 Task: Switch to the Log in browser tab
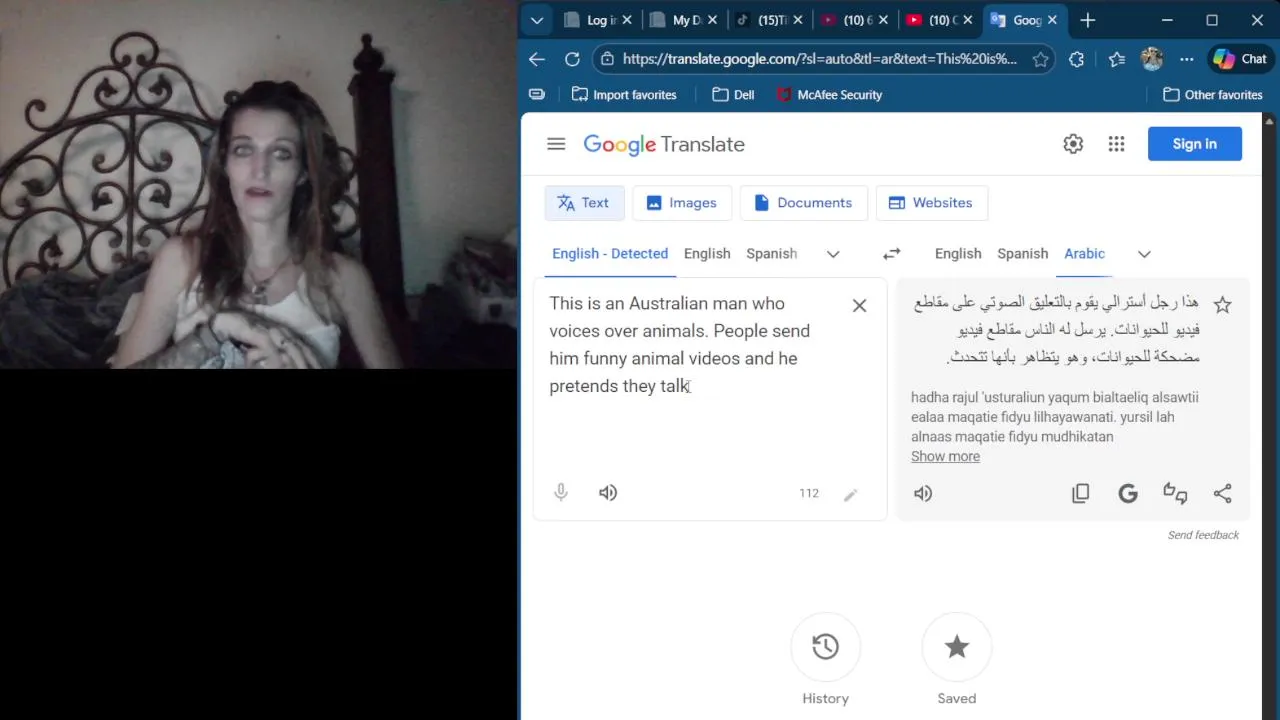click(596, 20)
